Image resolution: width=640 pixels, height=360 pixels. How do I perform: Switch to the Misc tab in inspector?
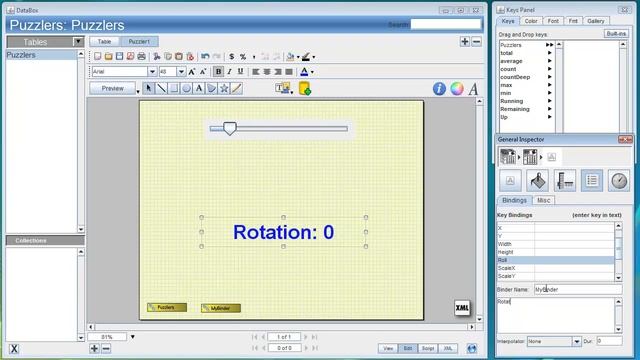point(544,200)
